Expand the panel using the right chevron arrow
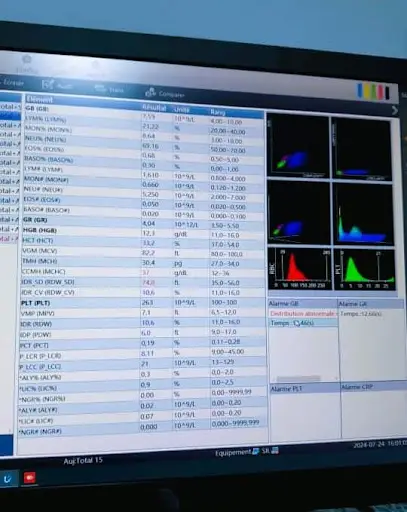The image size is (407, 512). pos(395,110)
